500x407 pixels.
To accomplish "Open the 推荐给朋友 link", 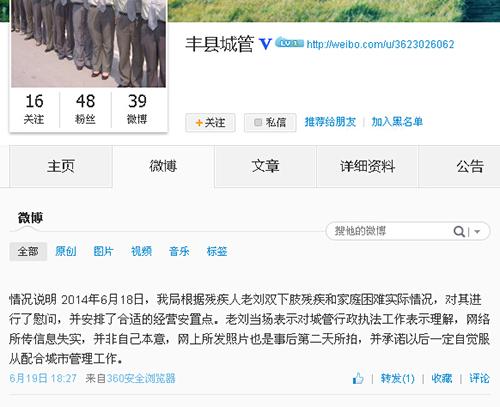I will pyautogui.click(x=330, y=122).
